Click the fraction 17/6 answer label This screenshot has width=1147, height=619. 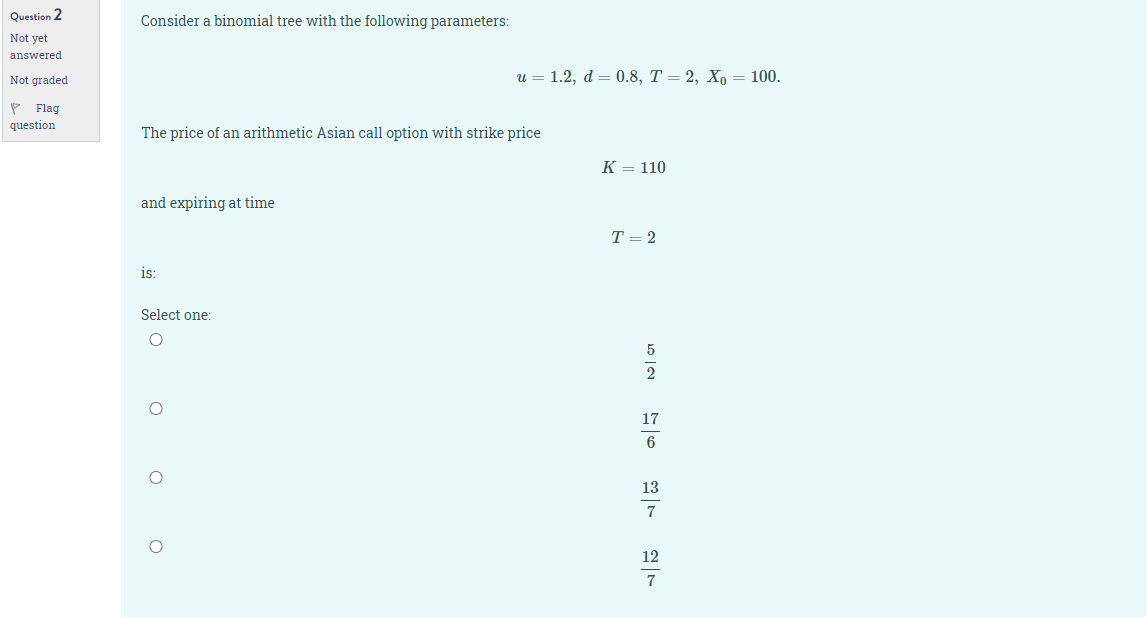tap(650, 430)
